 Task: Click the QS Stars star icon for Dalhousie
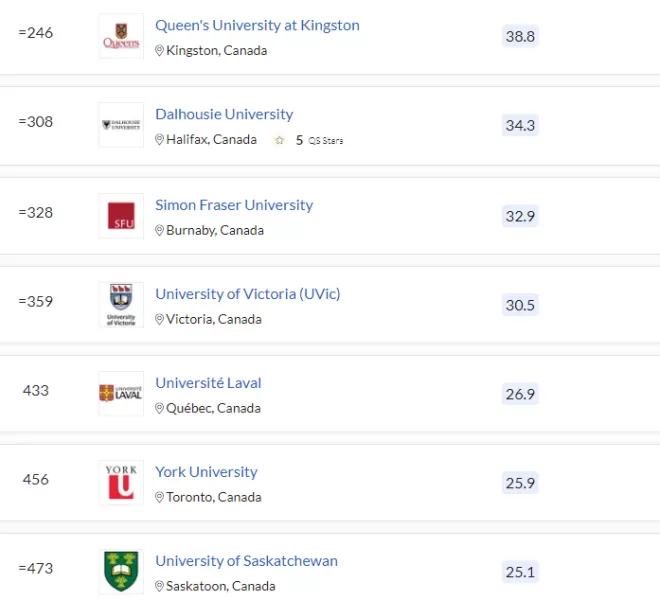click(x=279, y=140)
